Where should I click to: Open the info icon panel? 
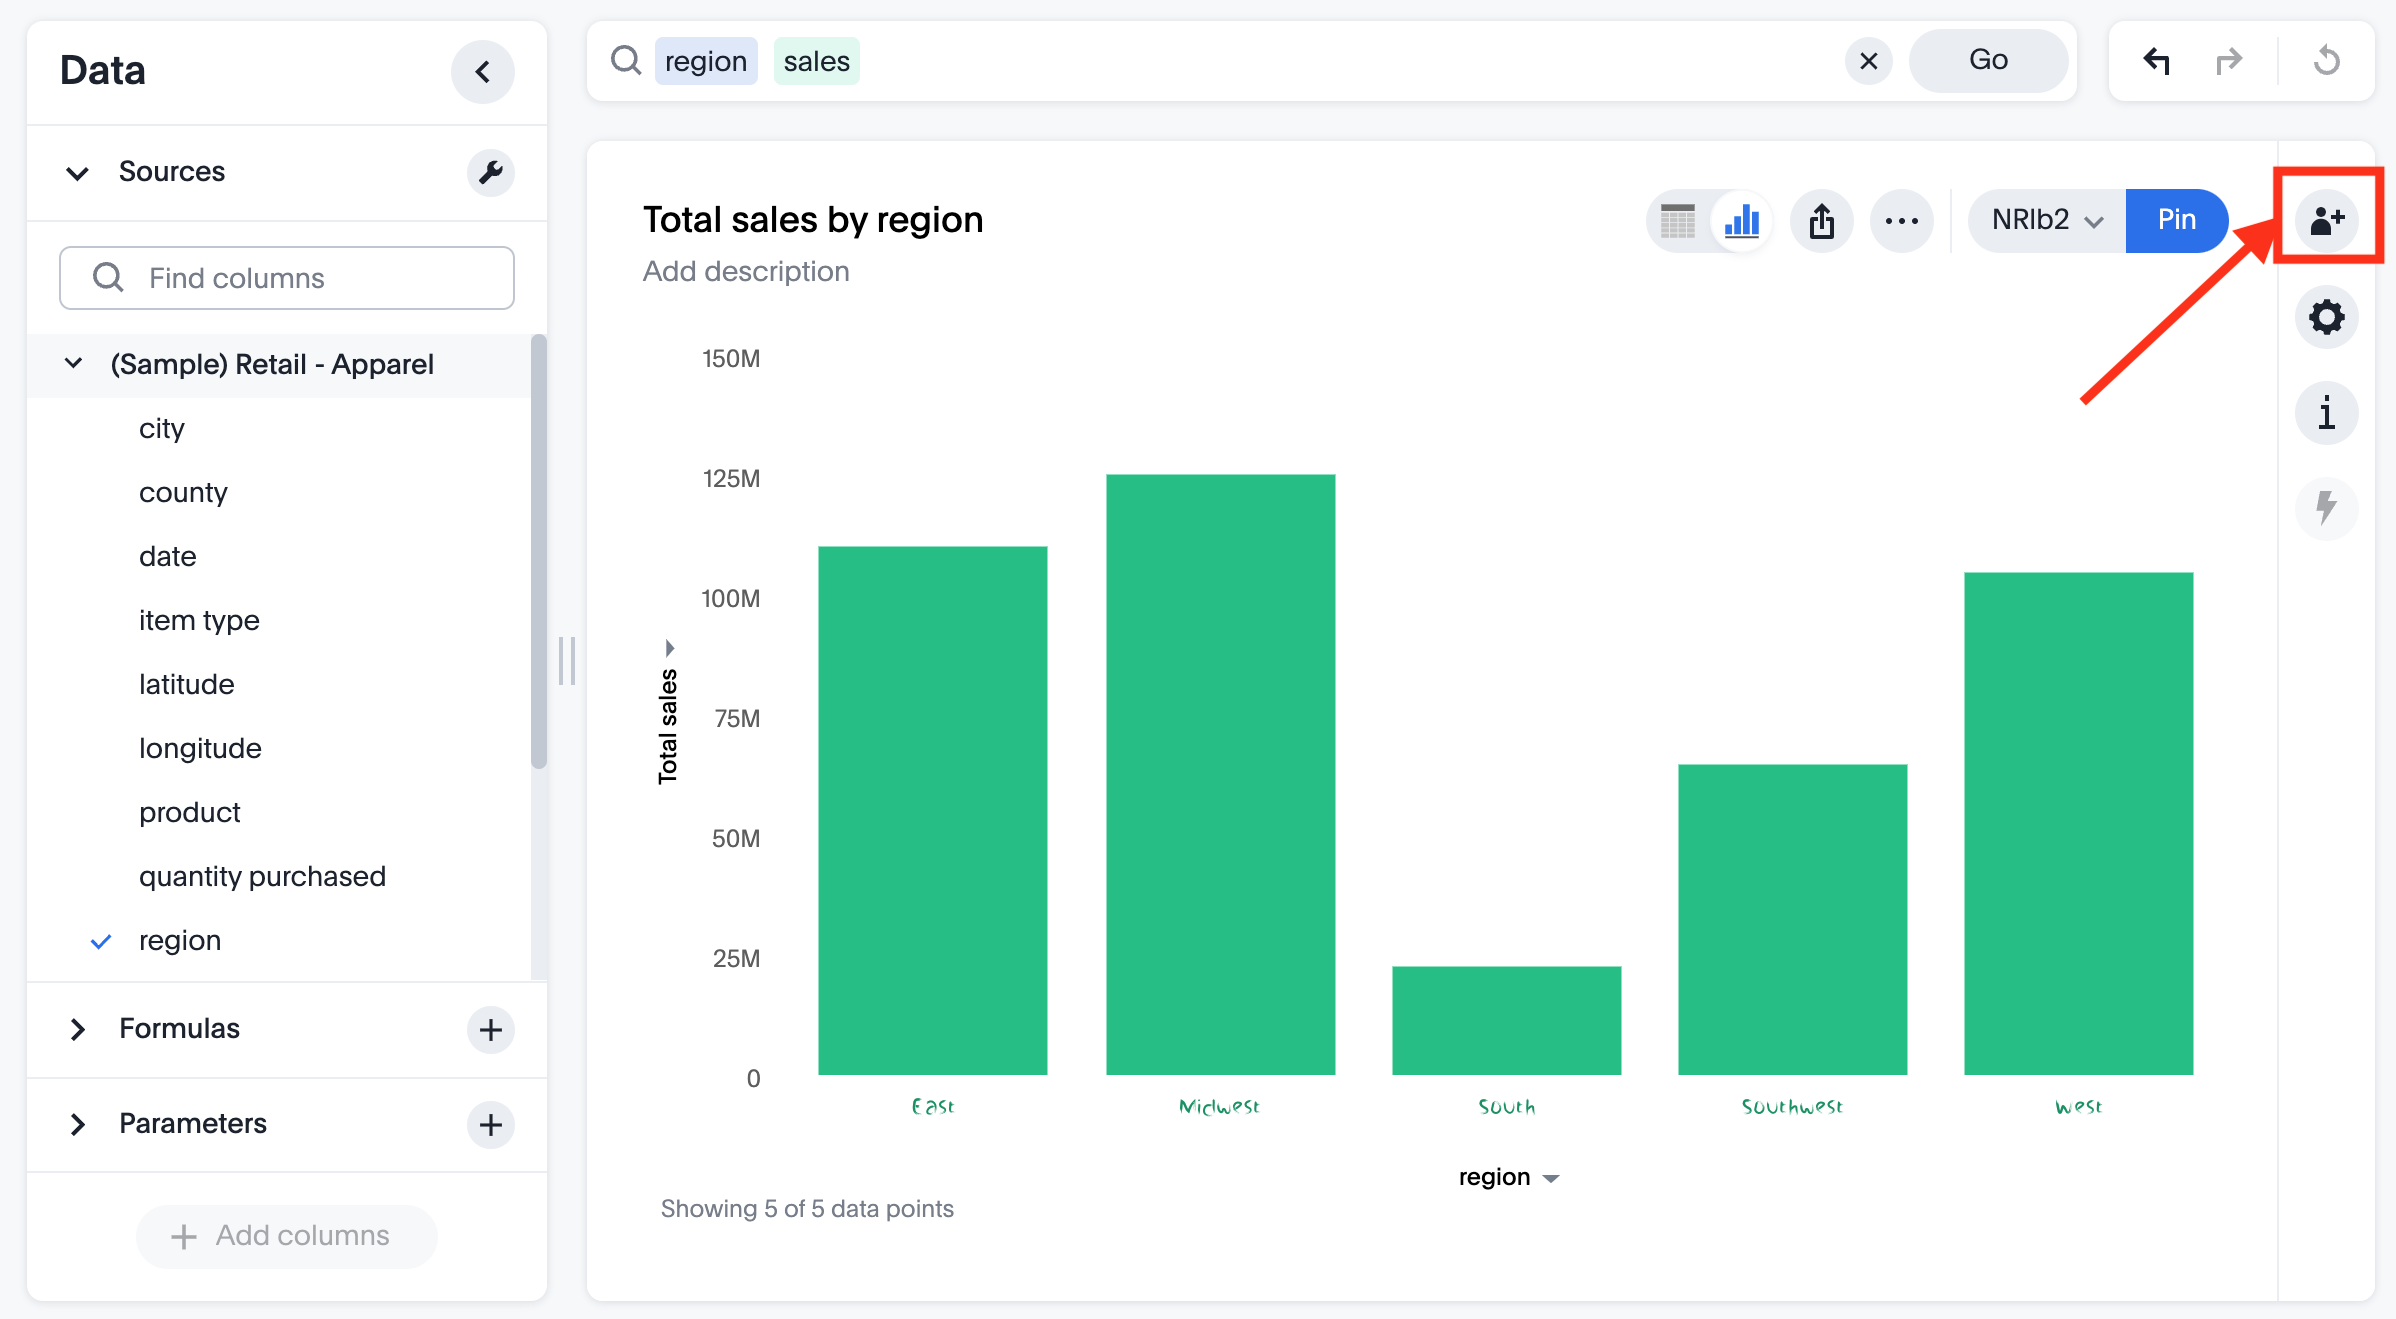tap(2326, 413)
